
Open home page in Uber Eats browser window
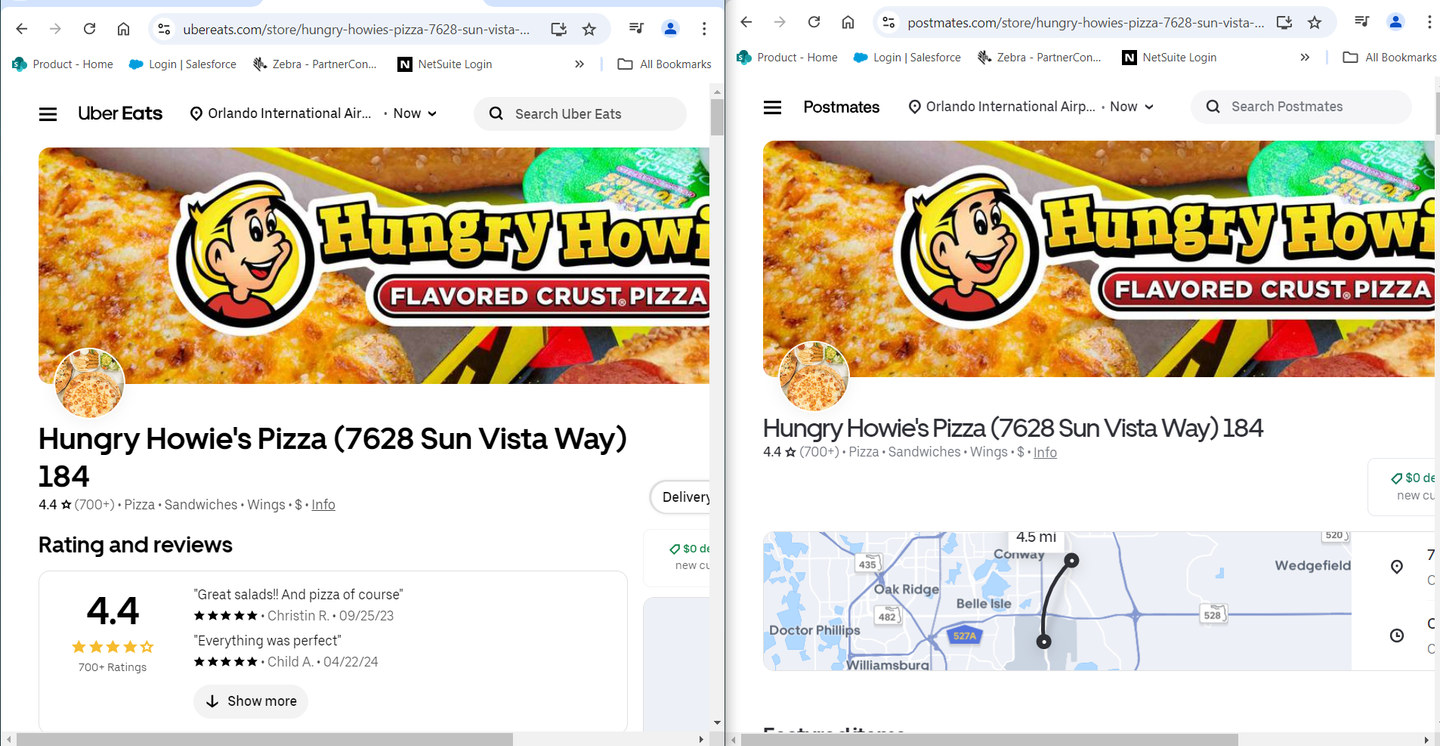pyautogui.click(x=123, y=29)
